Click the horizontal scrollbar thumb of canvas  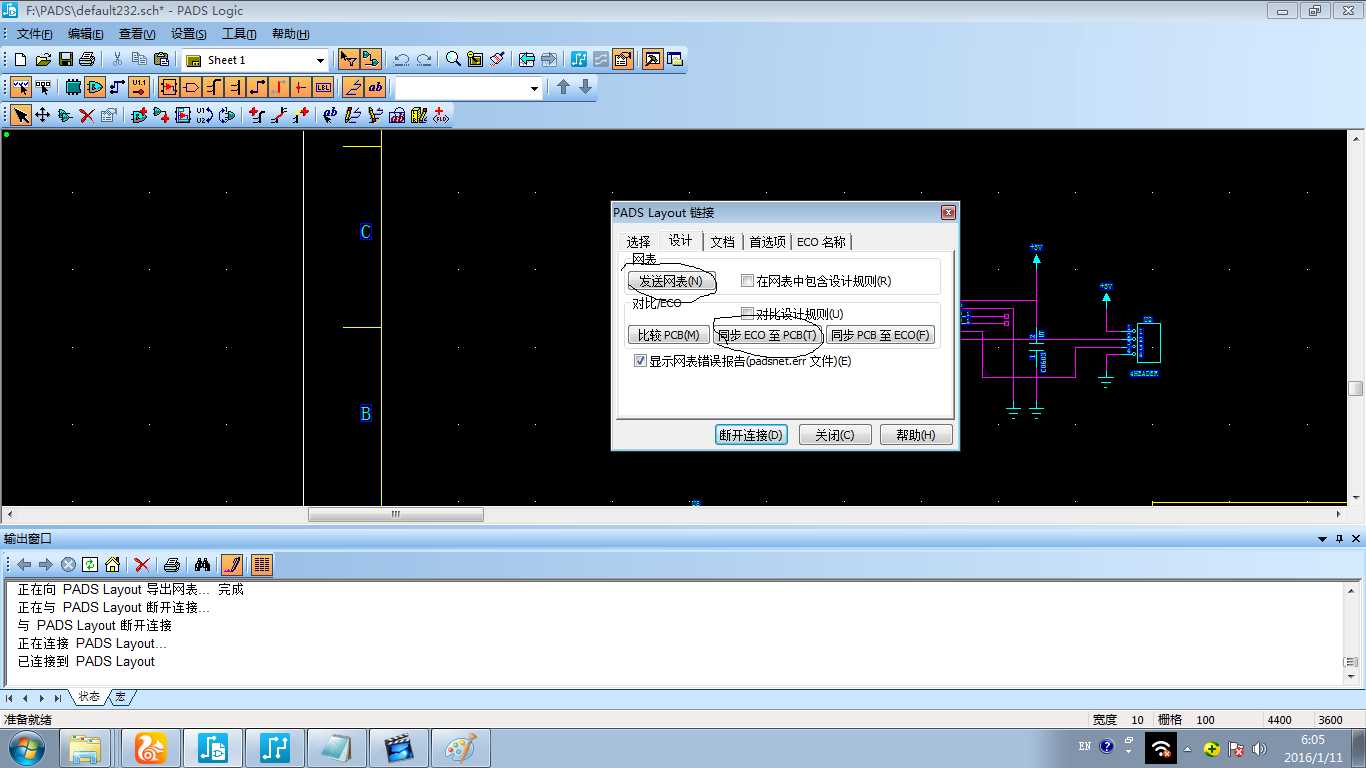(395, 514)
